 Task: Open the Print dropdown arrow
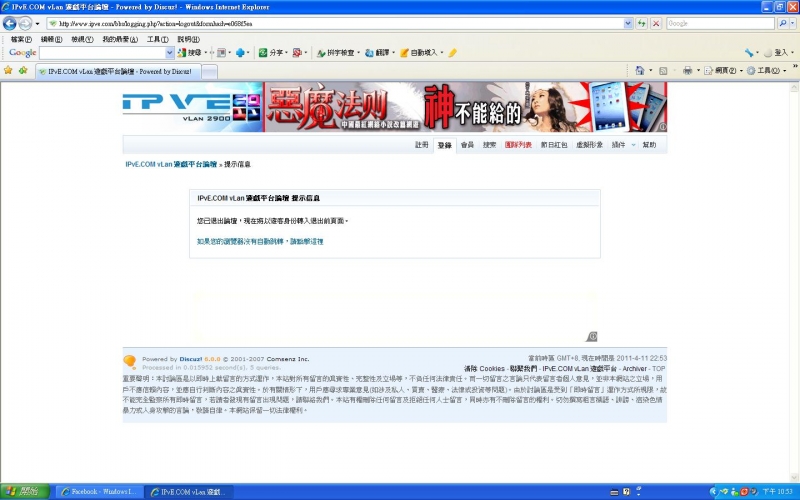pos(698,71)
